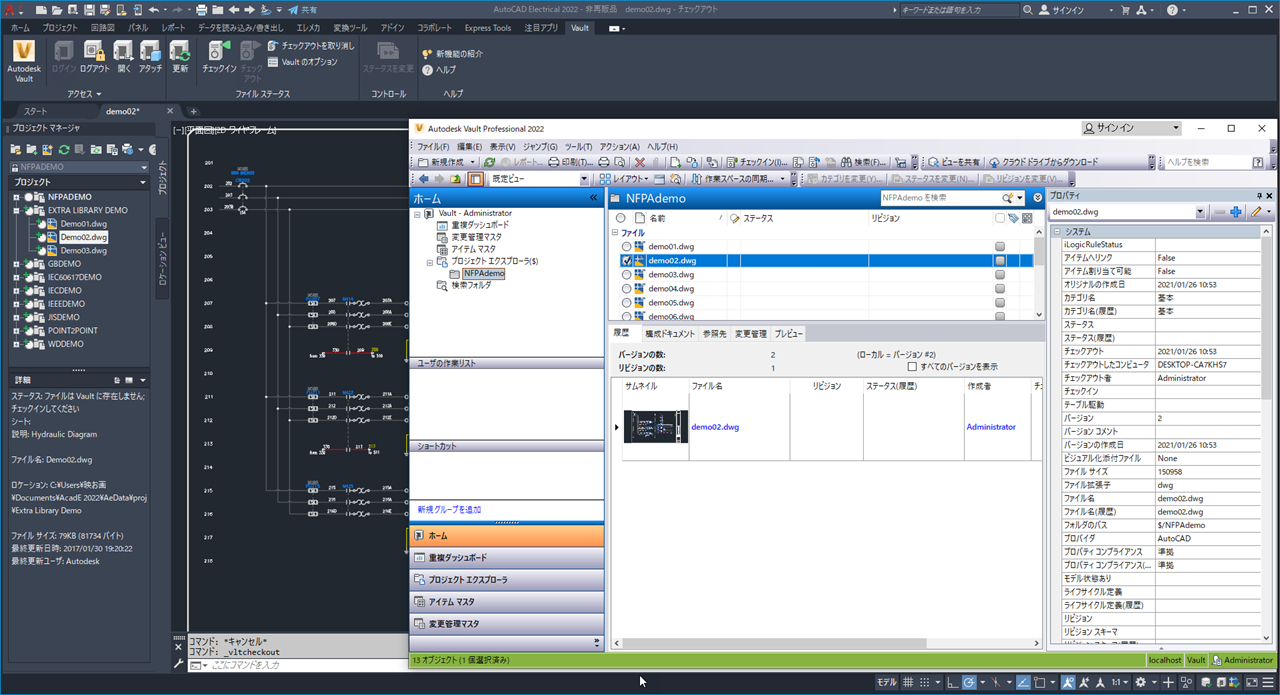
Task: Check すべてのバージョンを表示
Action: 912,367
